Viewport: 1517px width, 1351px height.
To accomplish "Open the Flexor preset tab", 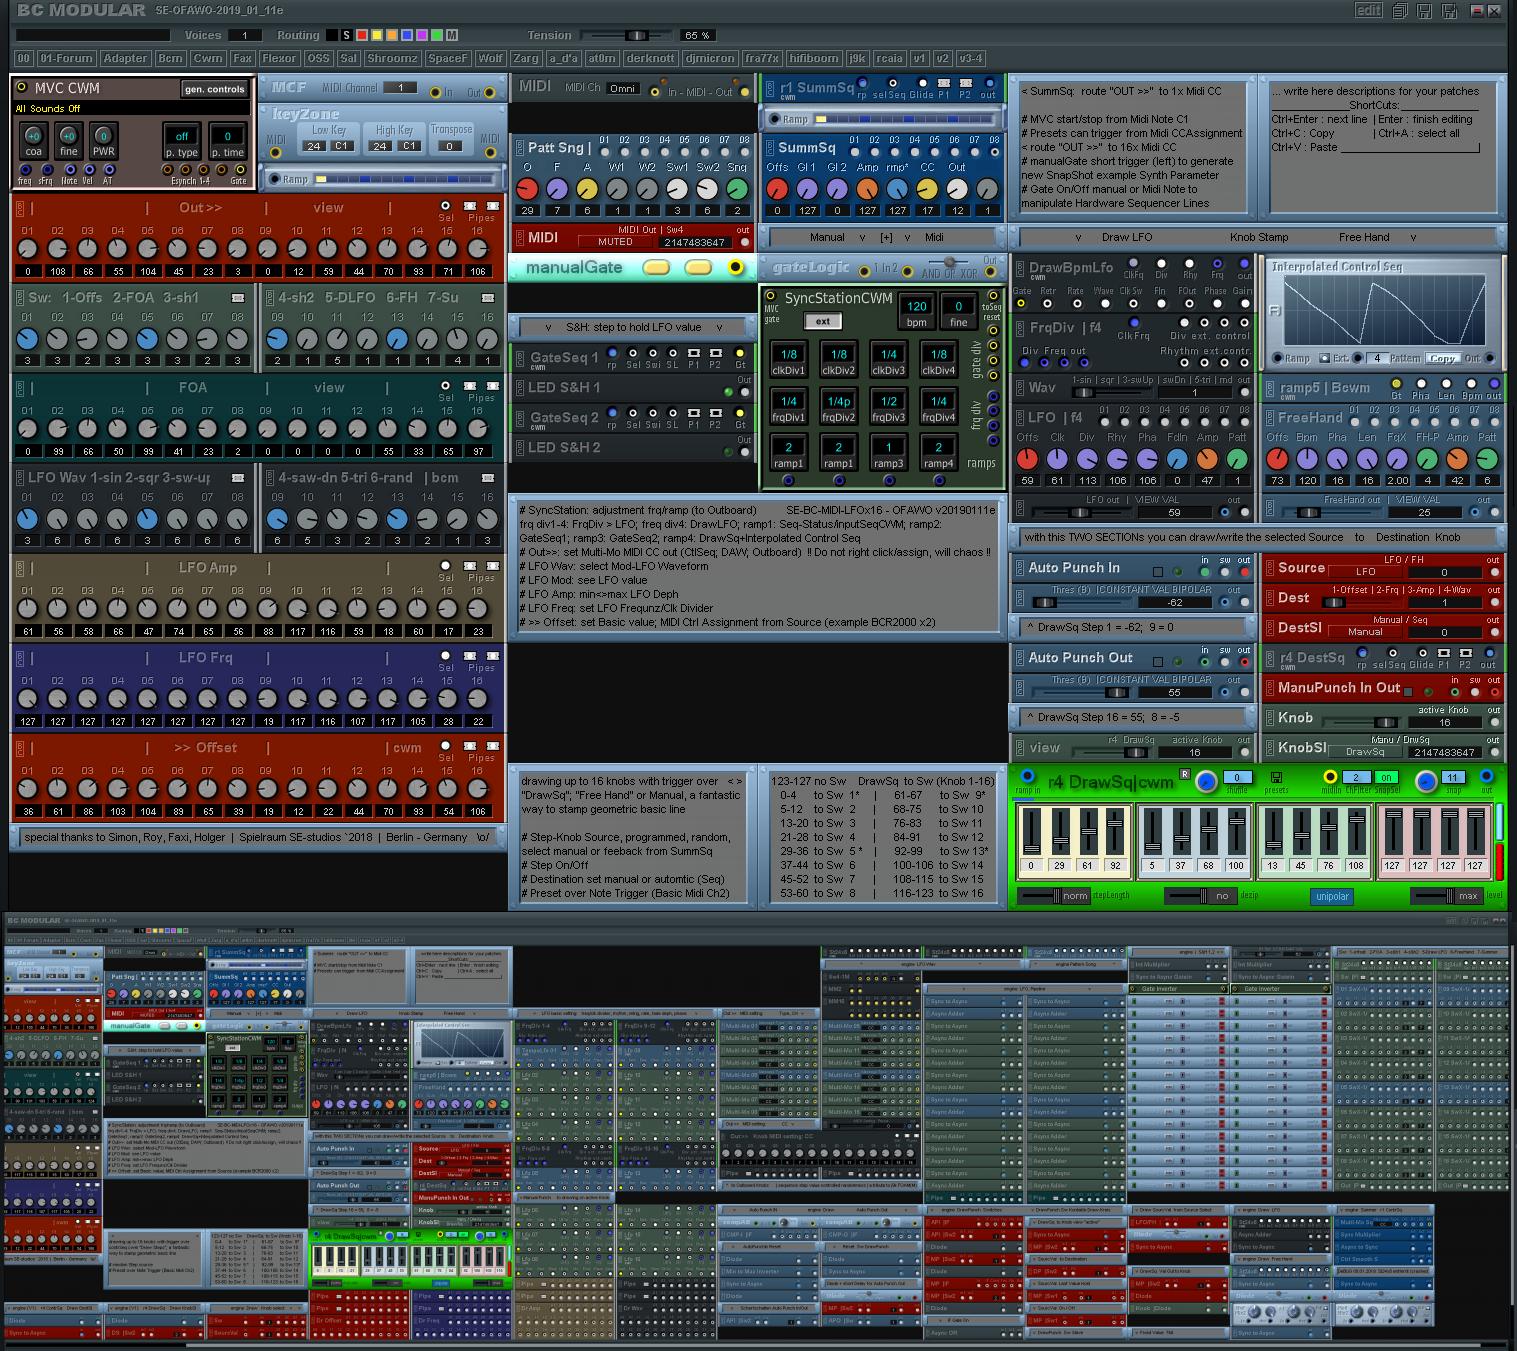I will [x=279, y=58].
